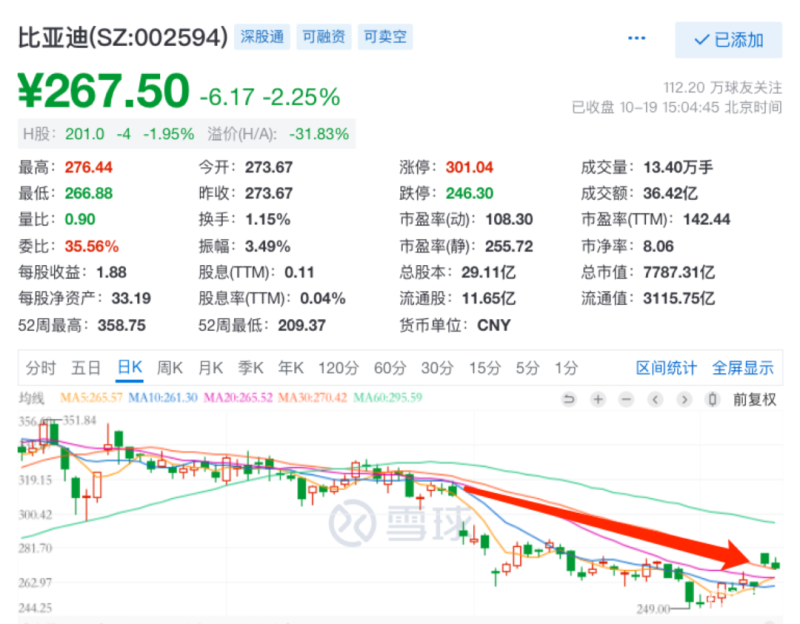This screenshot has width=800, height=624.
Task: Click the MA60:295.59 legend label
Action: 388,397
